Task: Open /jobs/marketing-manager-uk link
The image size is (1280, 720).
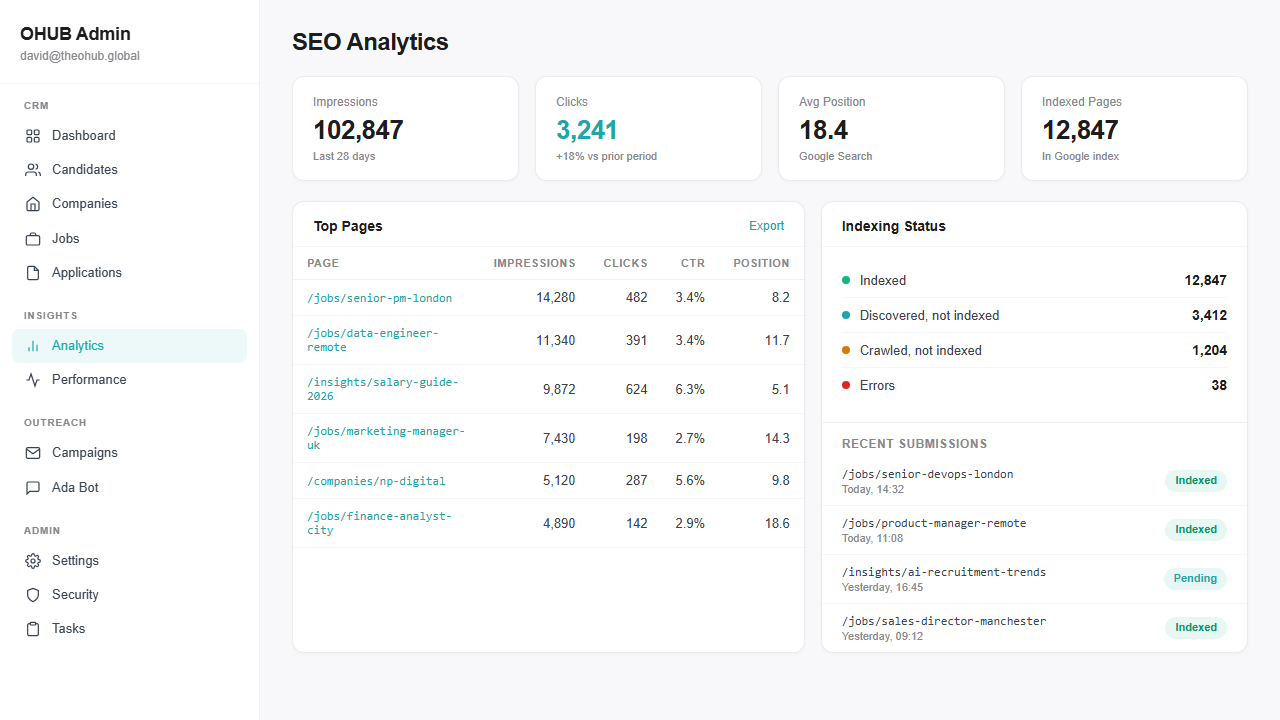Action: click(386, 438)
